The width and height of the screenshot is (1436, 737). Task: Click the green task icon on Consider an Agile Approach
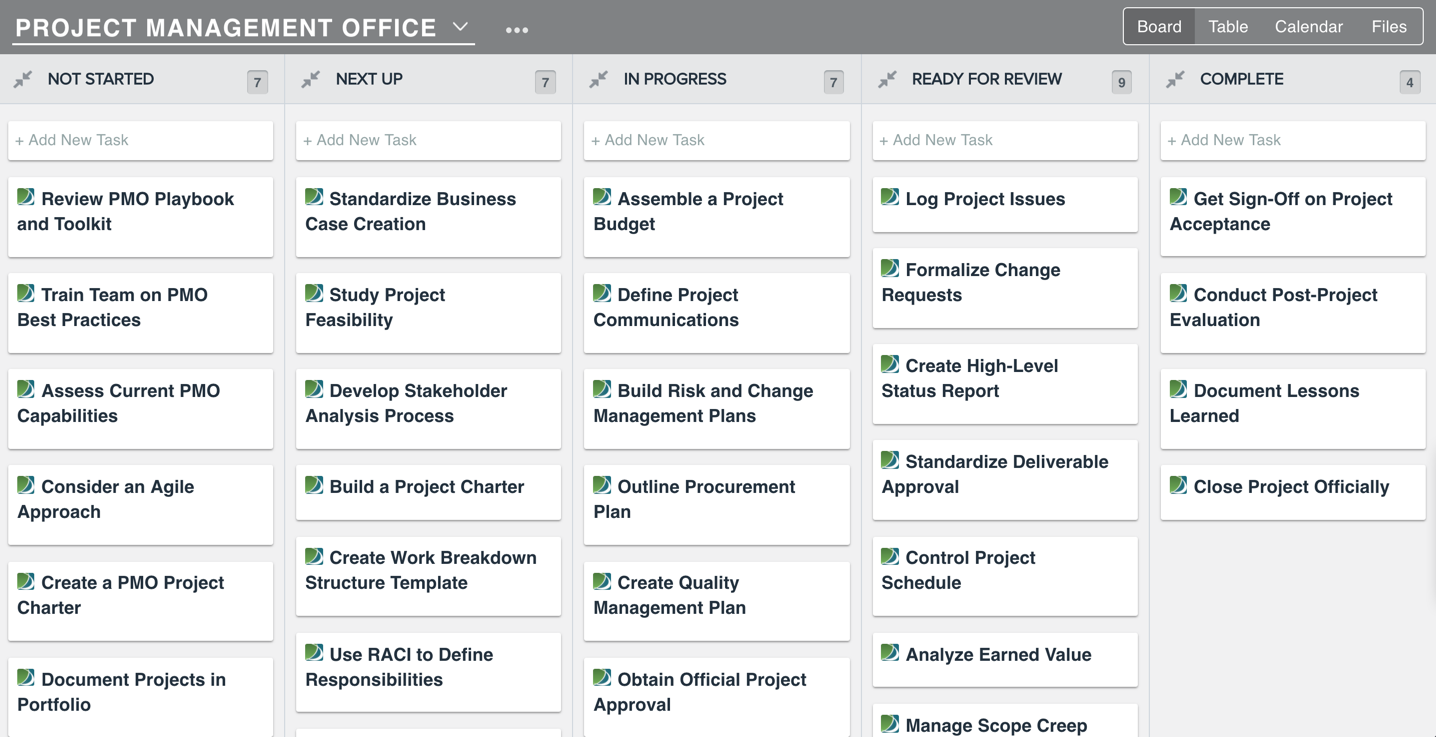26,486
